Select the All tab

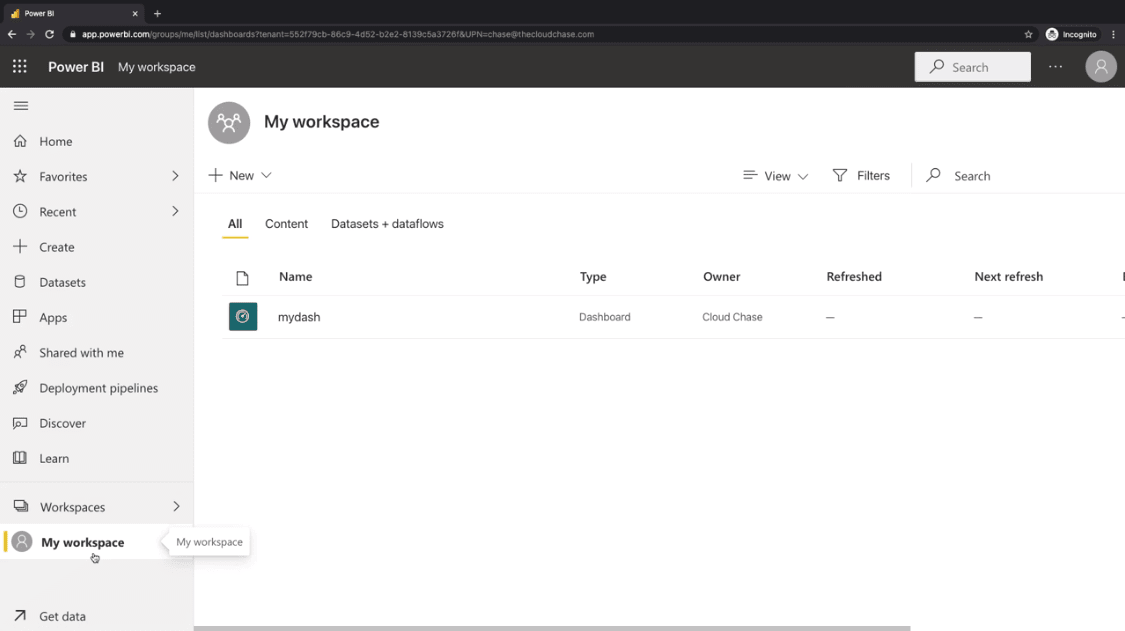pos(235,224)
